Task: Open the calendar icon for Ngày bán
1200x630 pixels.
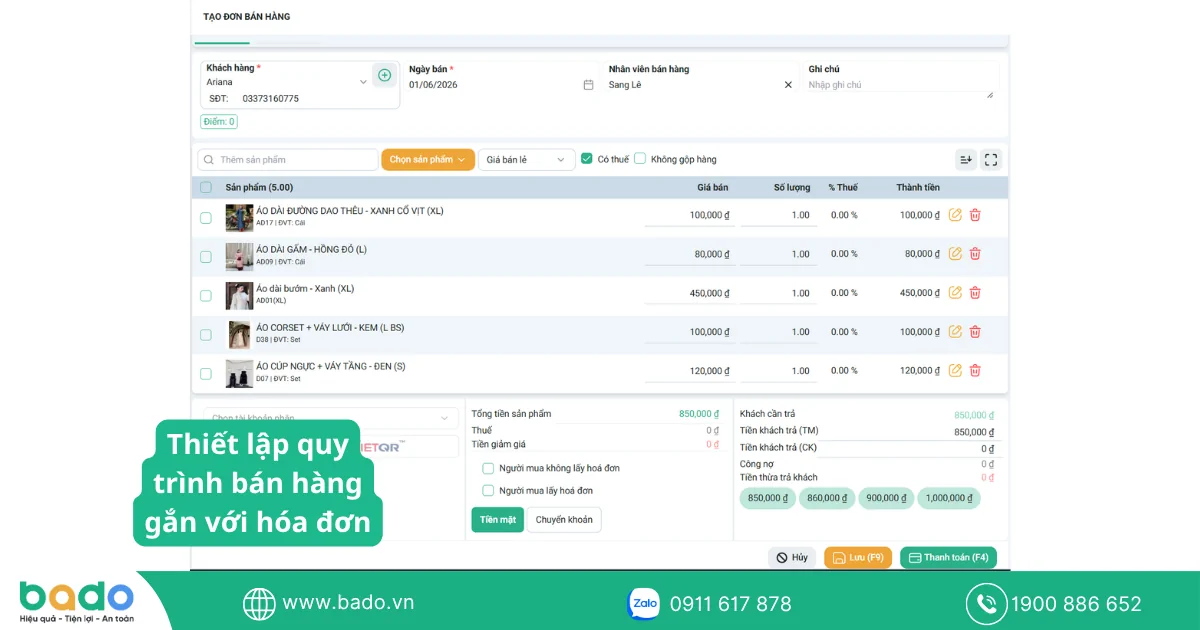Action: click(588, 85)
